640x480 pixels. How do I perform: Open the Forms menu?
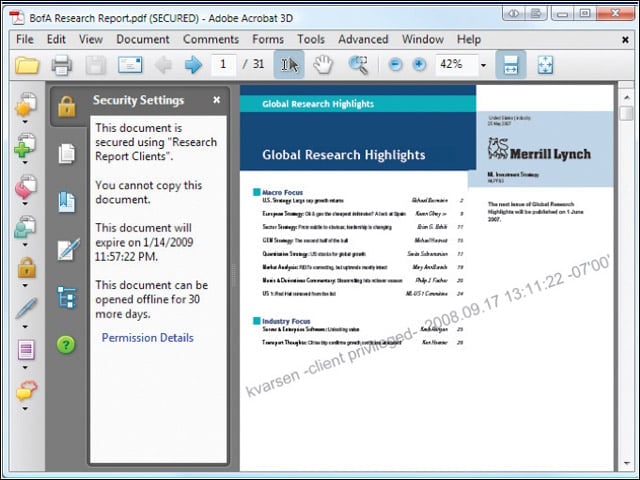(x=268, y=40)
